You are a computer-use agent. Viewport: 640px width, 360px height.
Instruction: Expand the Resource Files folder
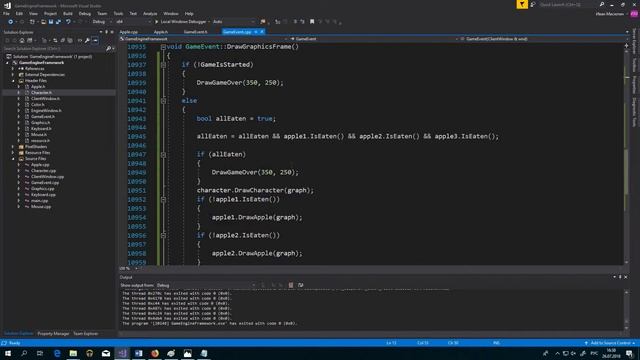click(x=13, y=153)
